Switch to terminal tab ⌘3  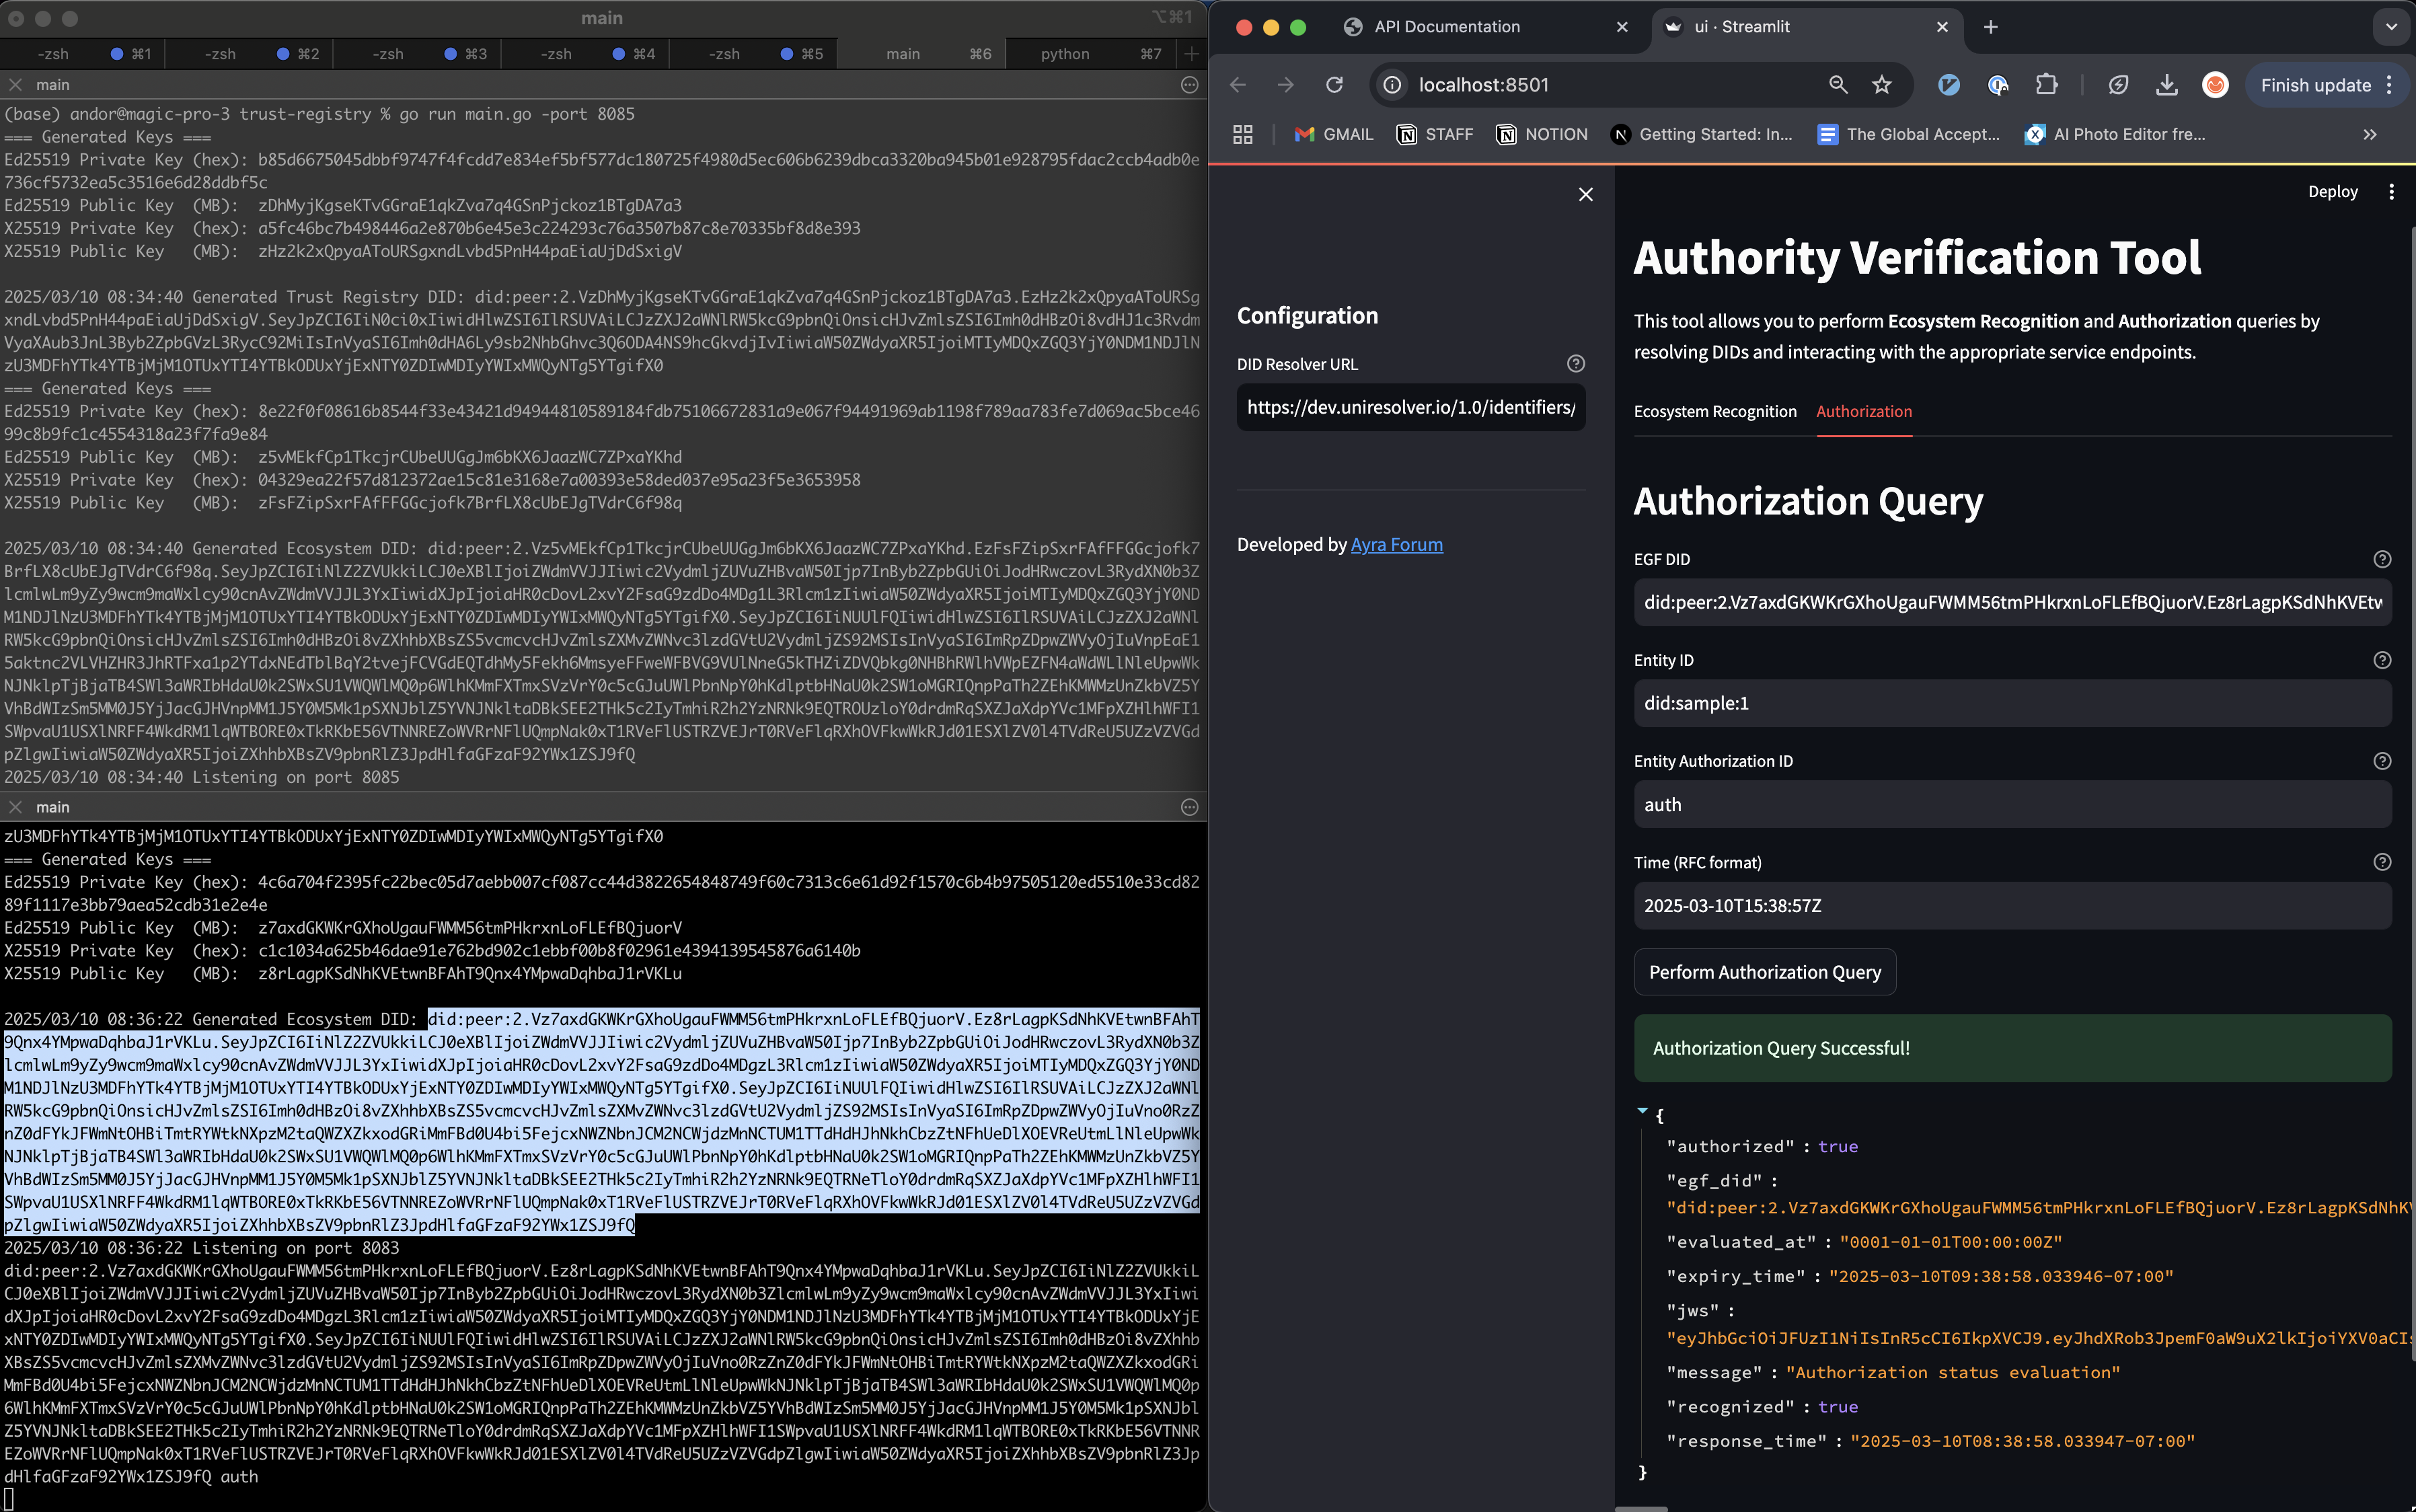(x=418, y=54)
